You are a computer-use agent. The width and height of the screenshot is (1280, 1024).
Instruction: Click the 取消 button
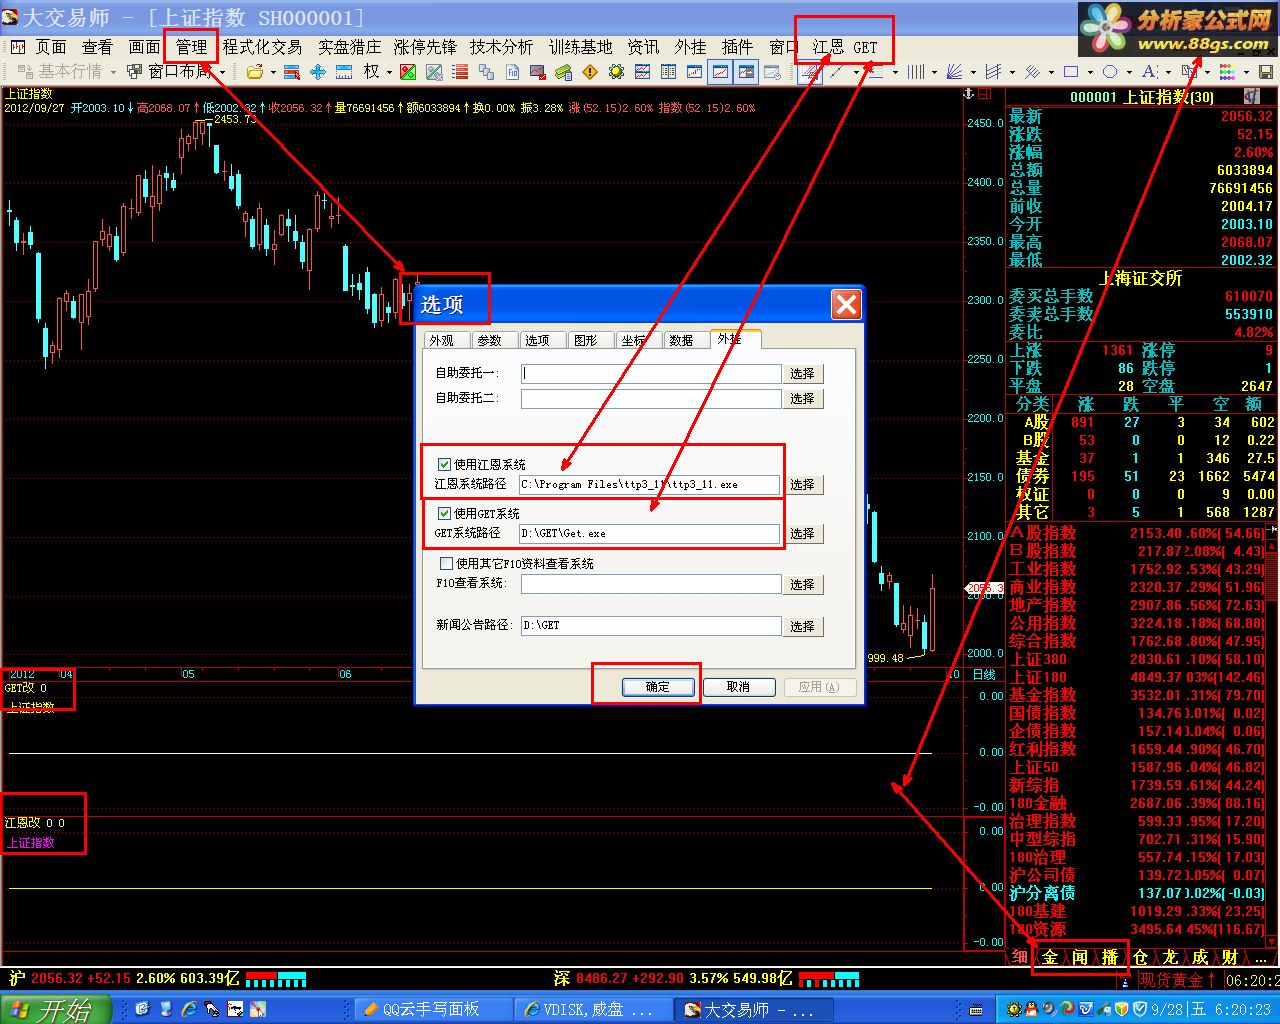pyautogui.click(x=739, y=686)
